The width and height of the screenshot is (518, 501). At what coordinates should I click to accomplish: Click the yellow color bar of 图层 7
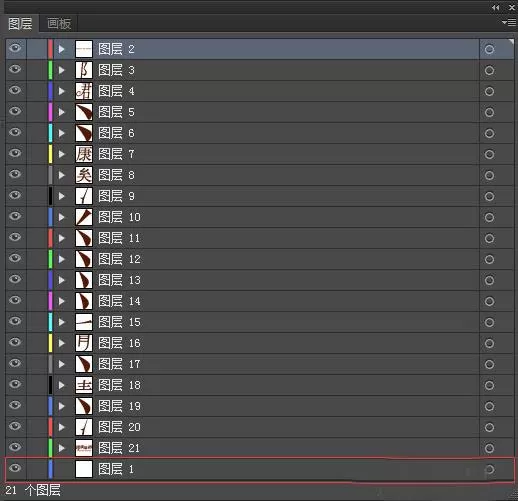tap(50, 154)
